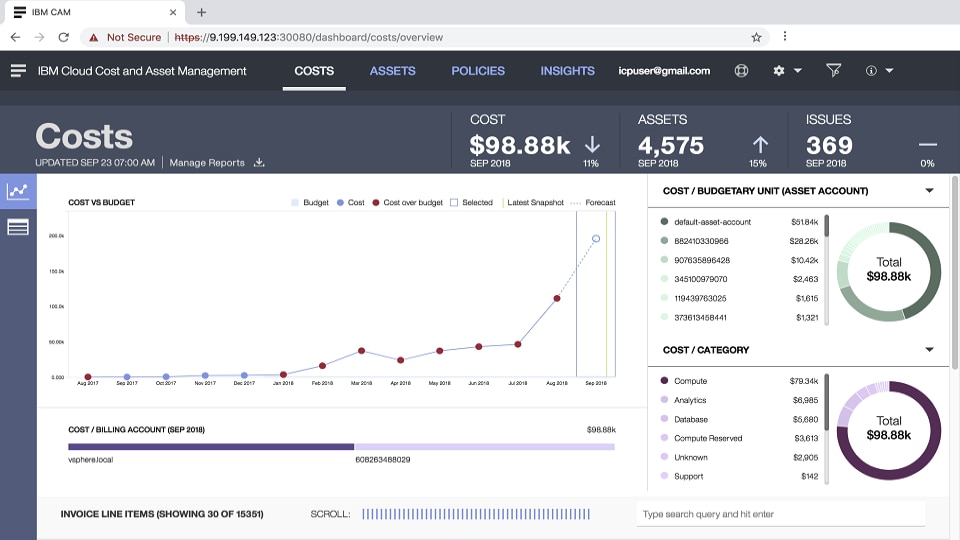The image size is (960, 540).
Task: Click the browser forward arrow
Action: 39,37
